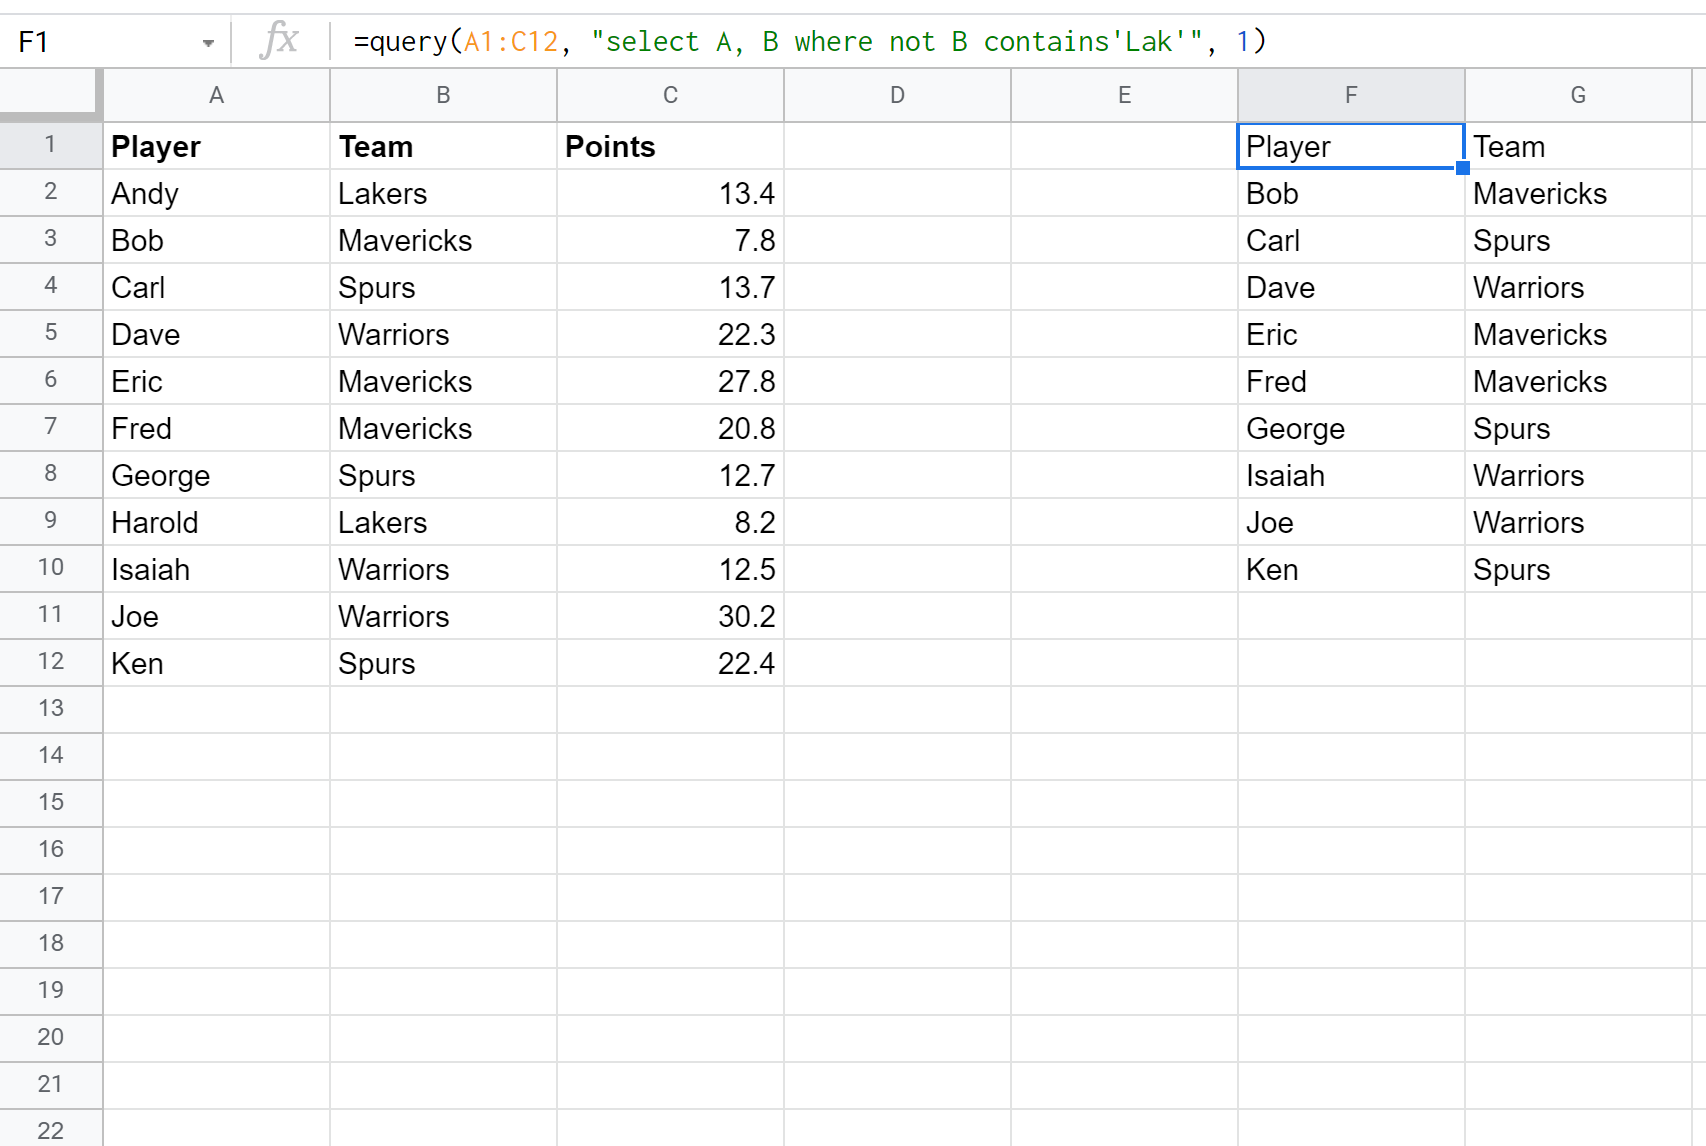The height and width of the screenshot is (1146, 1706).
Task: Select column C header
Action: click(670, 95)
